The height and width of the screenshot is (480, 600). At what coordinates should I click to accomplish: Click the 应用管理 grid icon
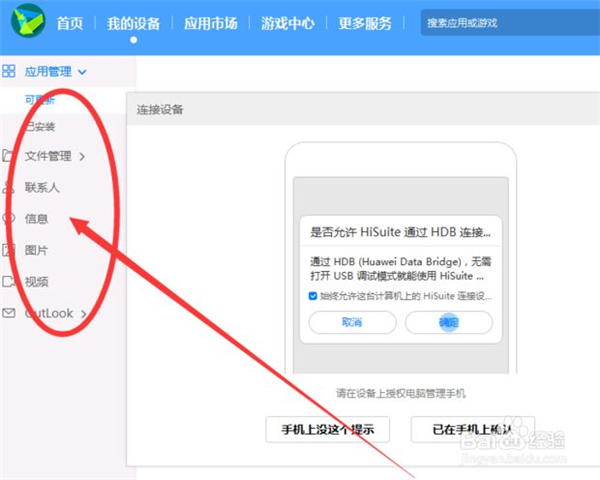point(8,71)
